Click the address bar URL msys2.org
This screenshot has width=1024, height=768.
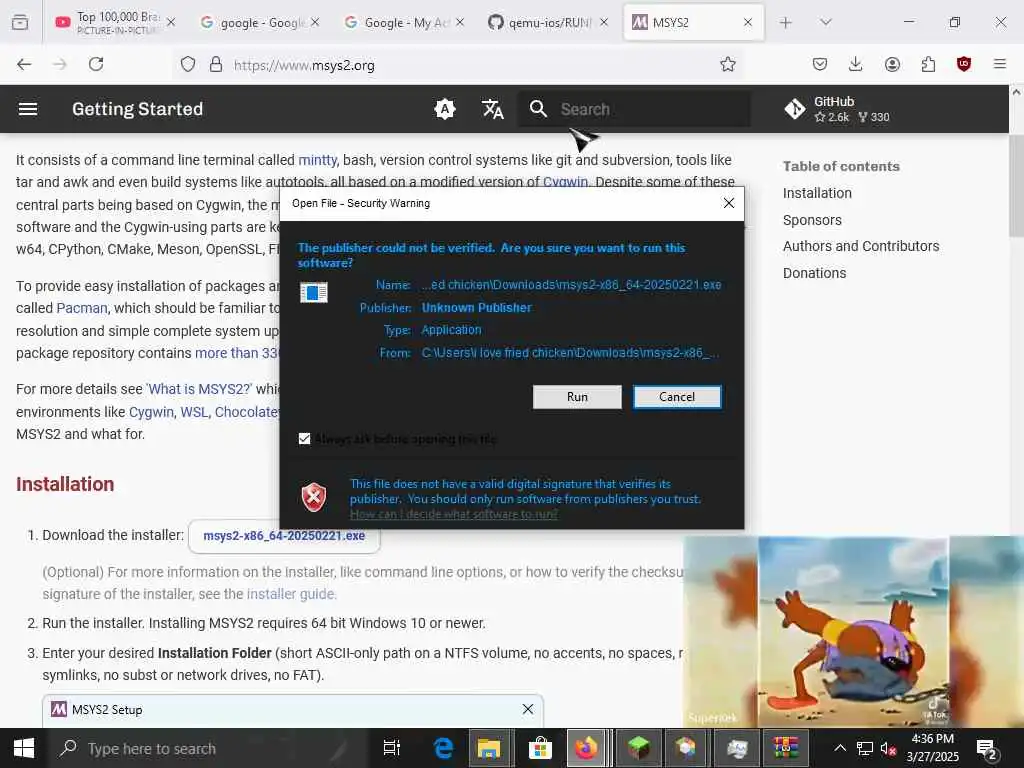(304, 65)
